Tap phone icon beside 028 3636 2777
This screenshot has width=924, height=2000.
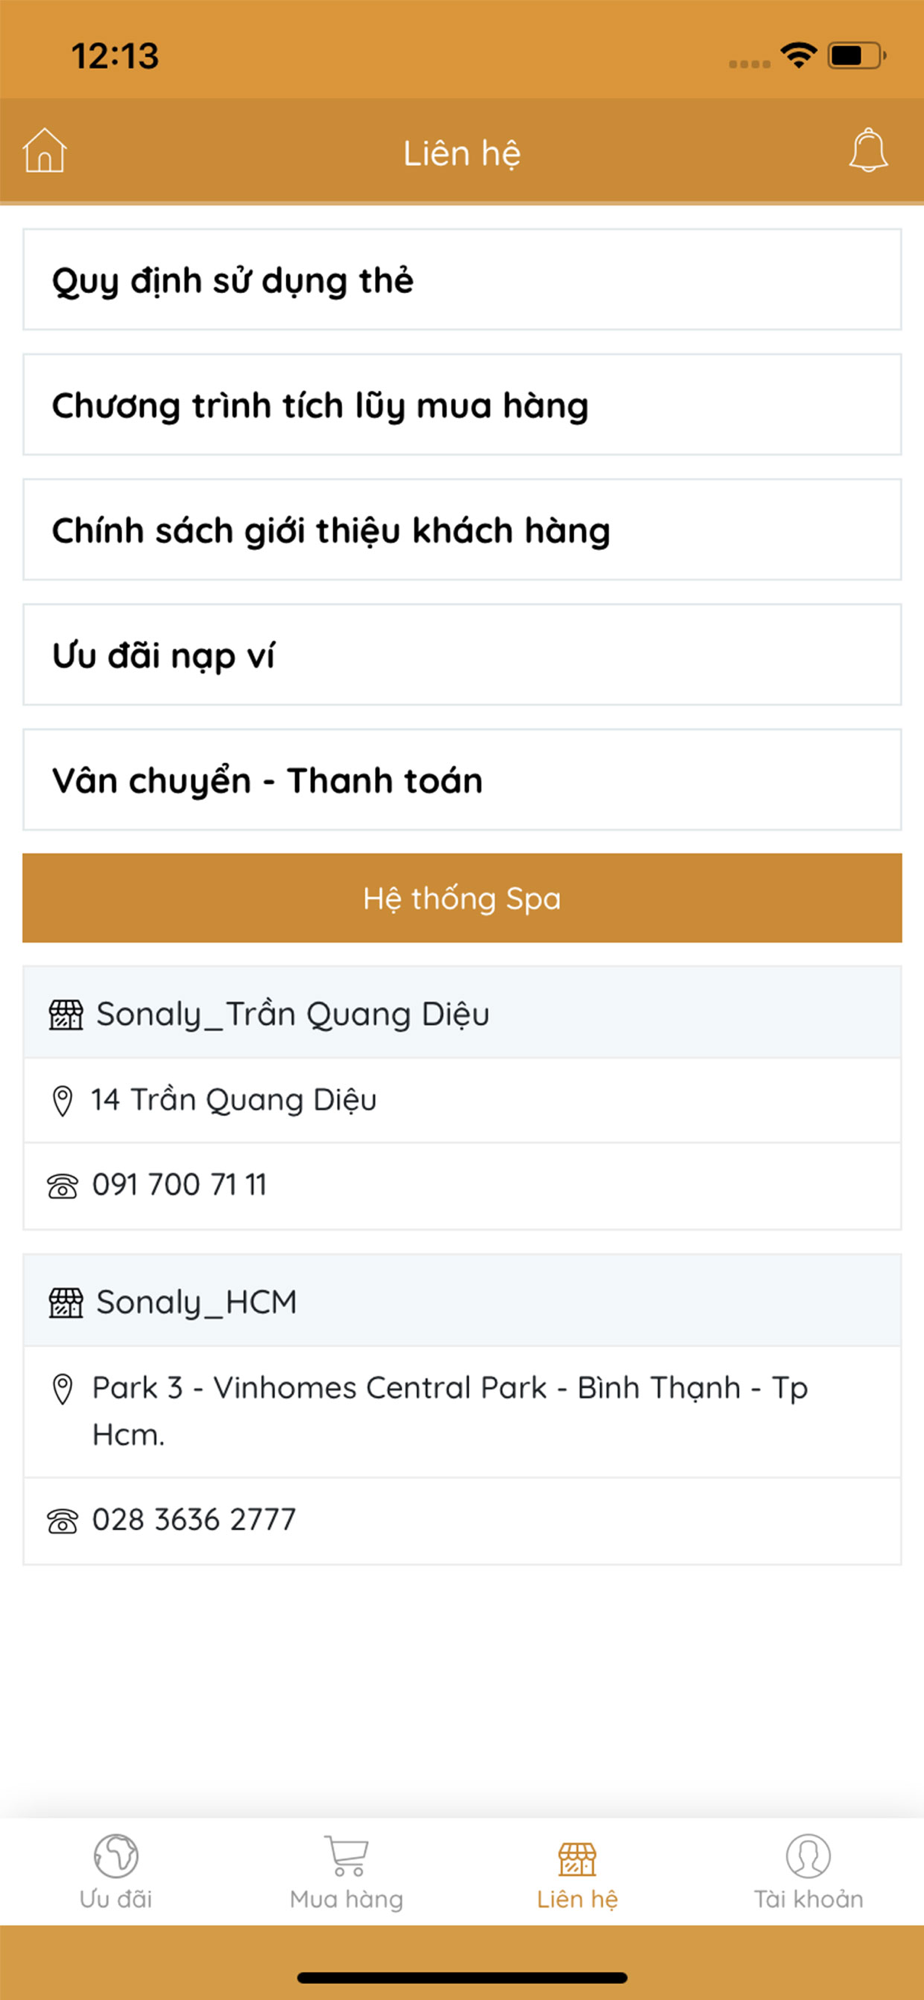click(62, 1521)
